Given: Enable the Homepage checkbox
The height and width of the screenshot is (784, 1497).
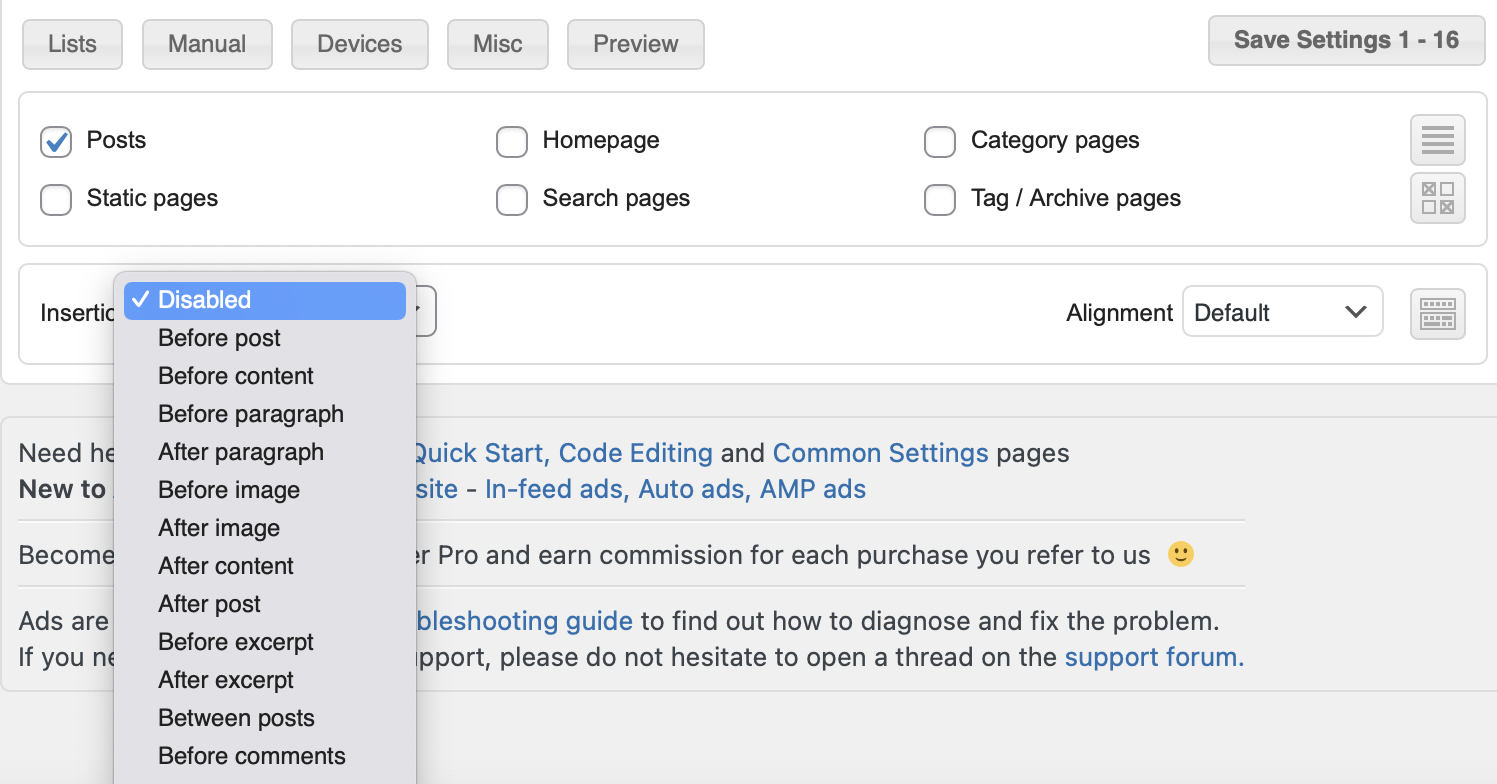Looking at the screenshot, I should (512, 142).
